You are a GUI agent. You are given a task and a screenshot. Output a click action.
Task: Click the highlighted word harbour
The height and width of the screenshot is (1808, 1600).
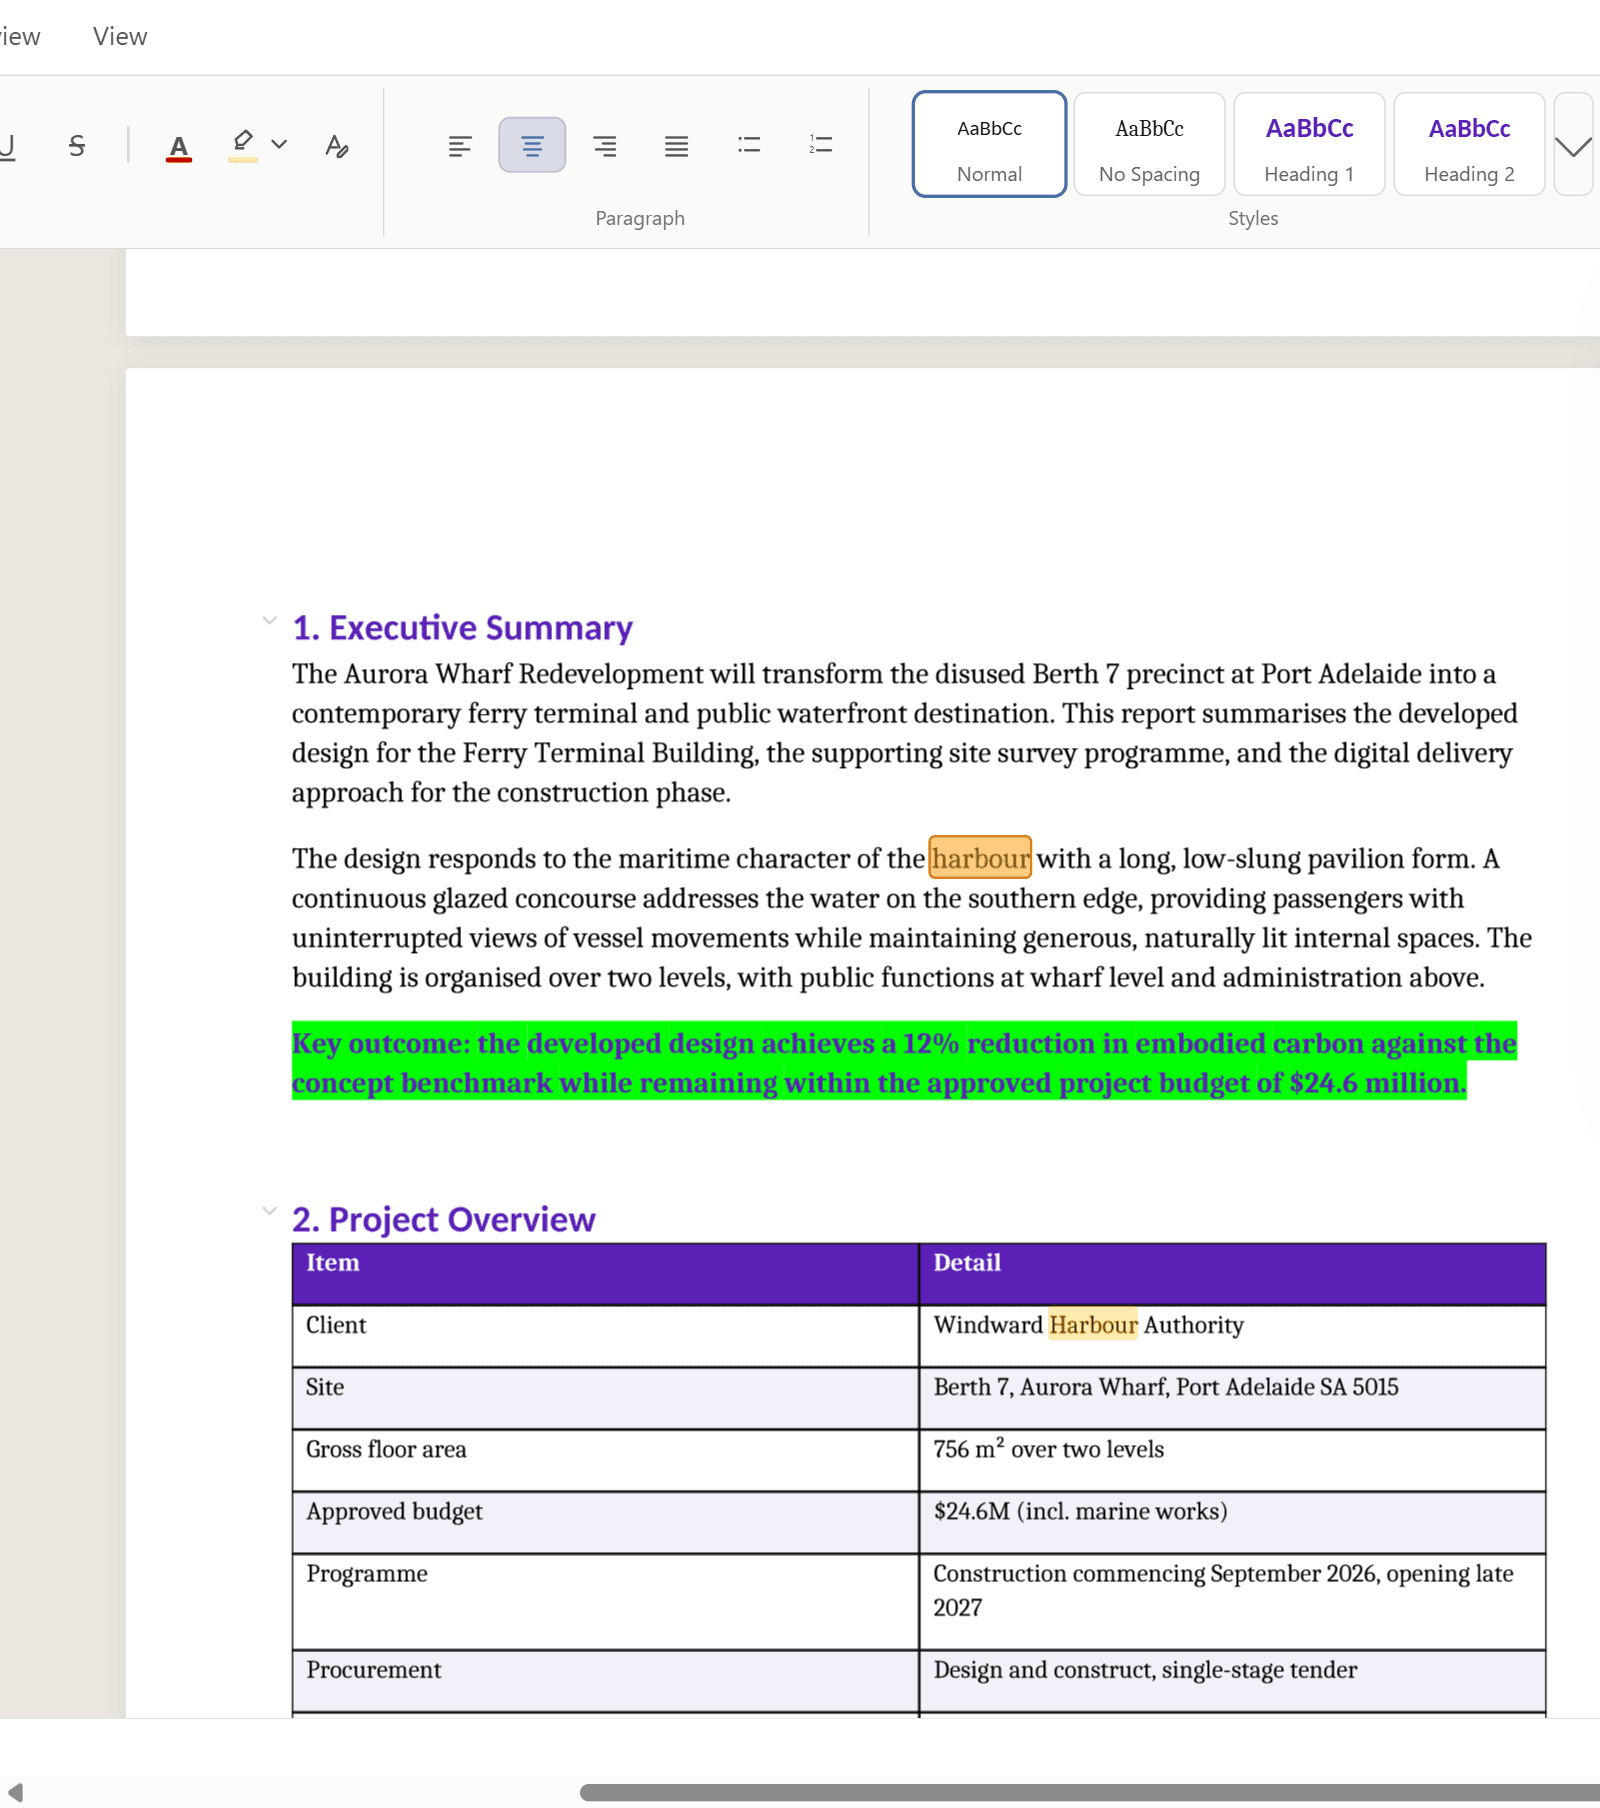pyautogui.click(x=980, y=858)
